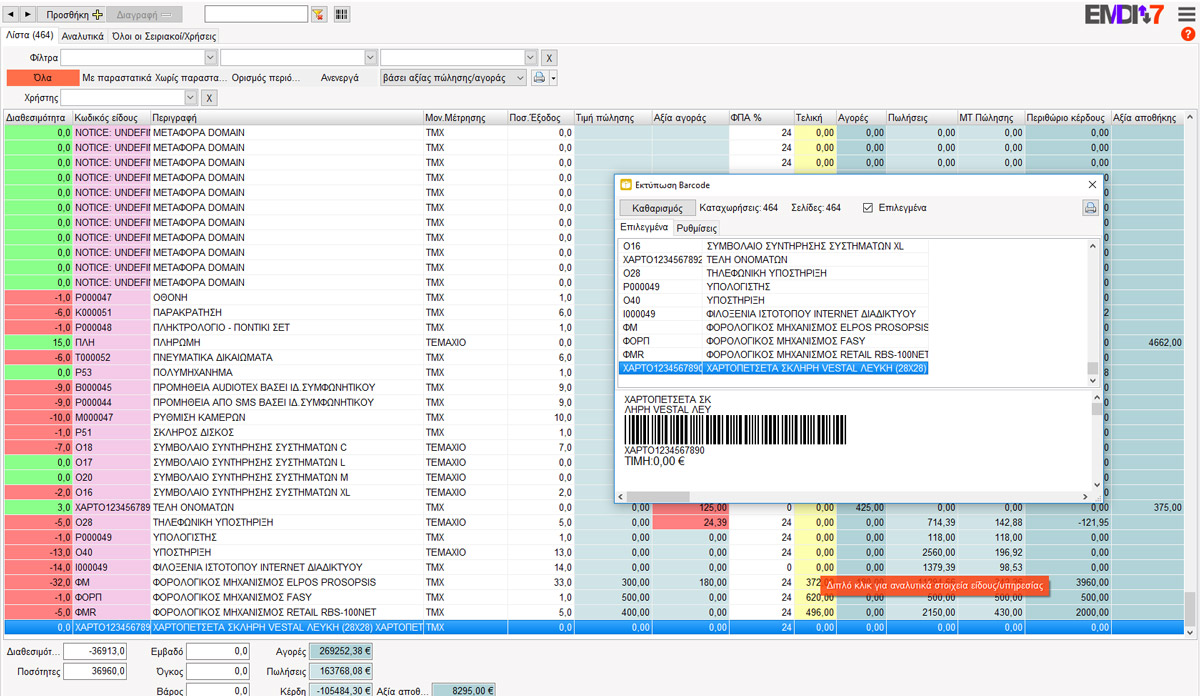Click the Εκτύπωση Barcode dialog title icon
Screen dimensions: 1200x696
click(x=626, y=185)
